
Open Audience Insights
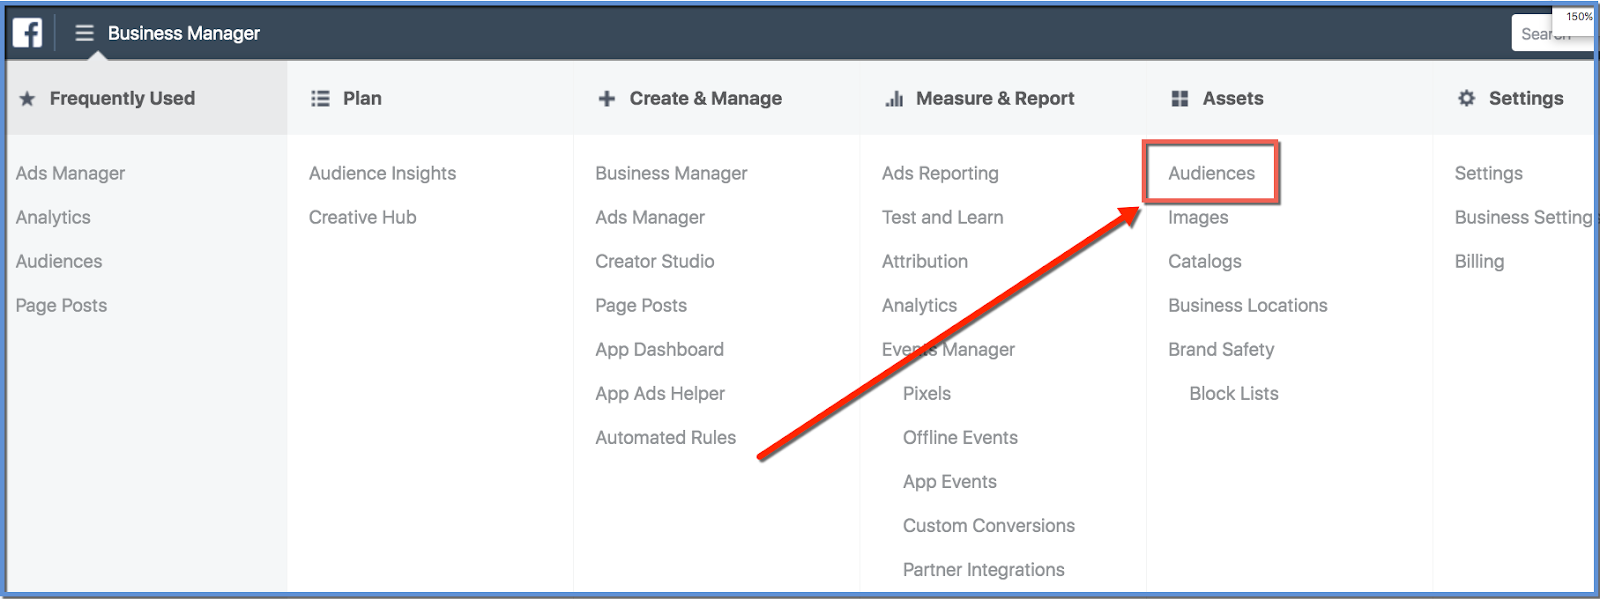pyautogui.click(x=382, y=173)
